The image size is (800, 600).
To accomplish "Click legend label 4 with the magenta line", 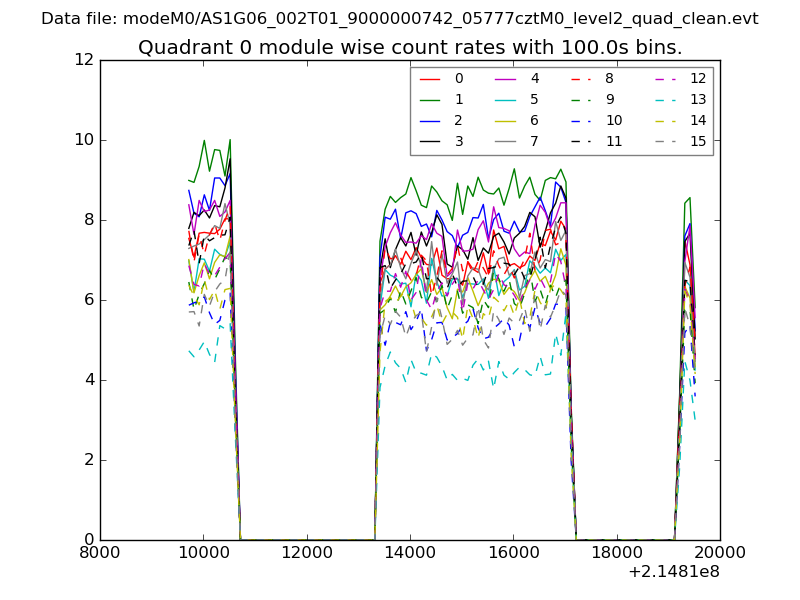I will [x=534, y=79].
